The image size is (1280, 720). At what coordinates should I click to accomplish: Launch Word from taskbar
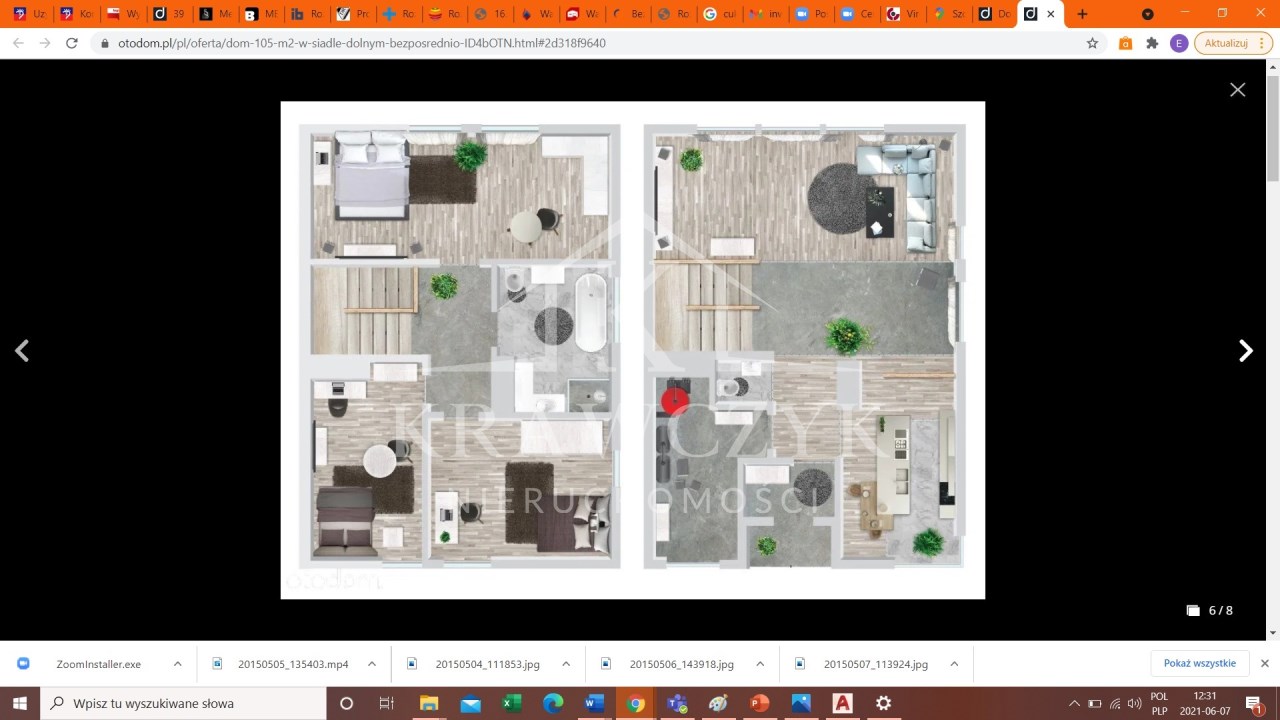(x=594, y=703)
